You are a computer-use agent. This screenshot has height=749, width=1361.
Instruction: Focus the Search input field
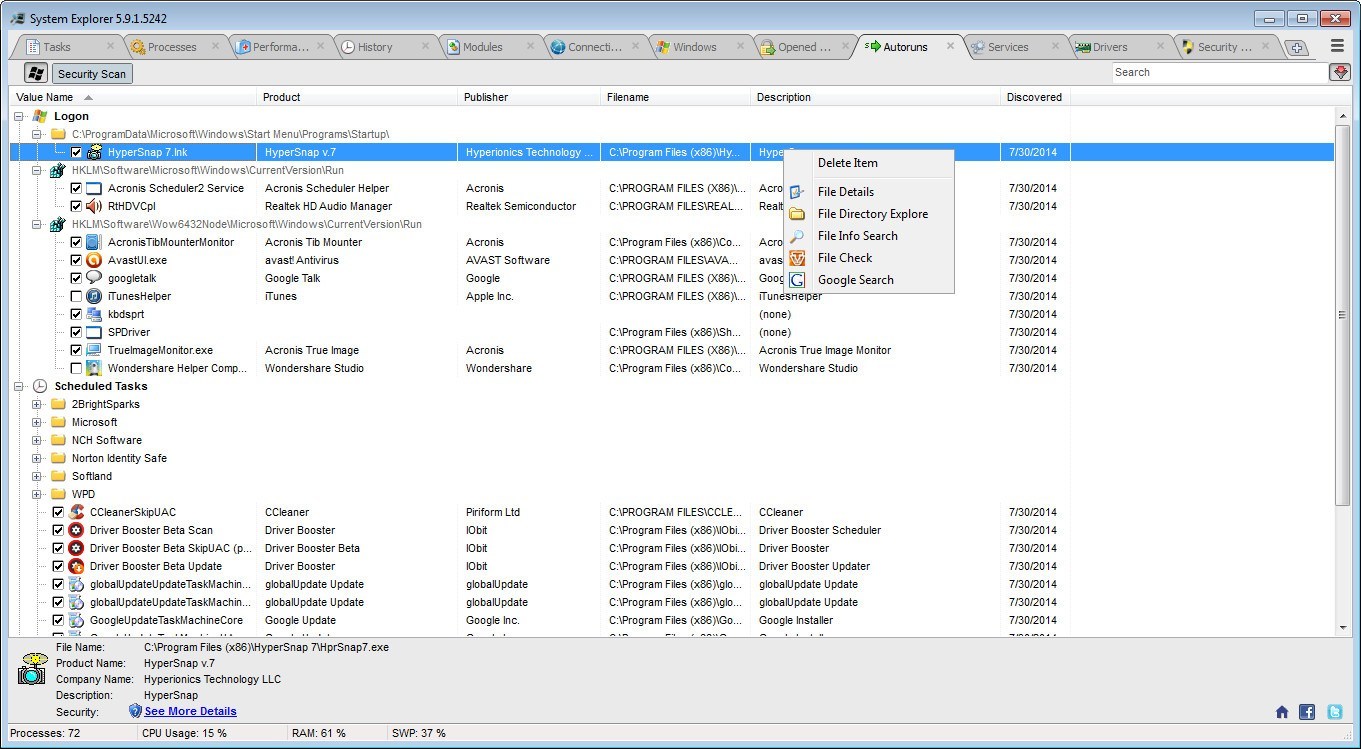coord(1219,72)
